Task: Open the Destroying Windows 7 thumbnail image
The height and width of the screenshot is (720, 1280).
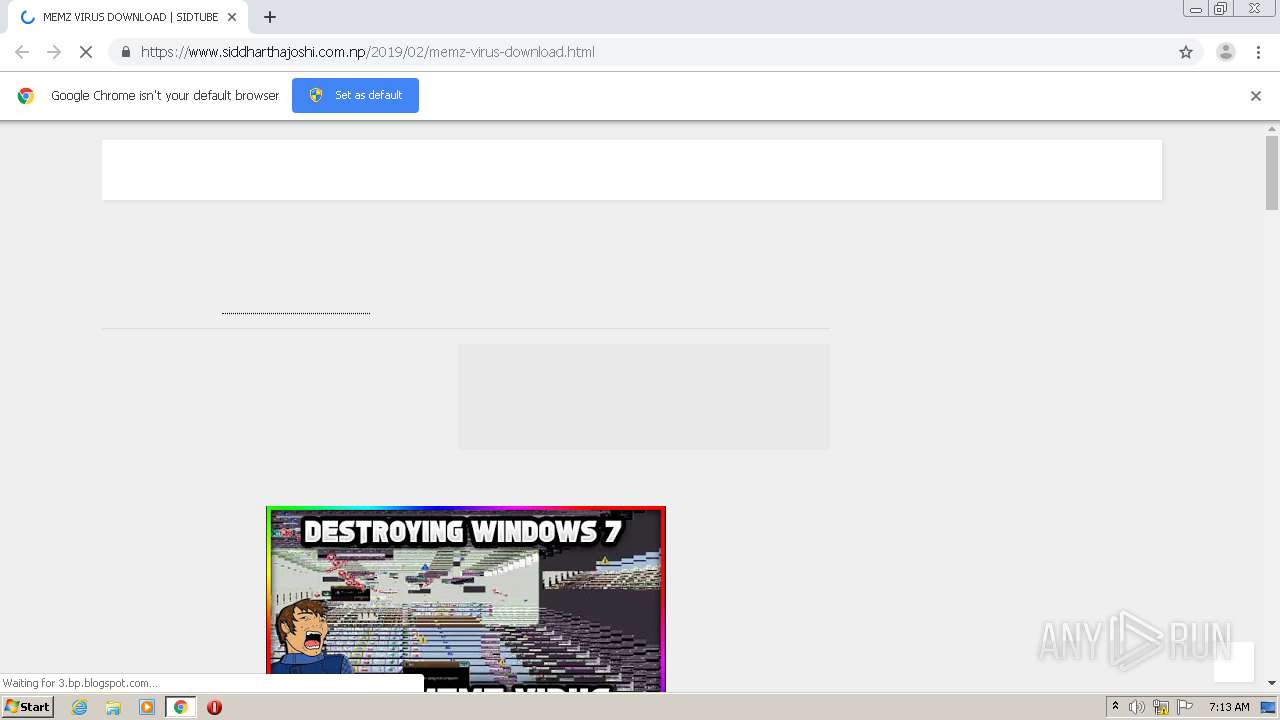Action: point(466,599)
